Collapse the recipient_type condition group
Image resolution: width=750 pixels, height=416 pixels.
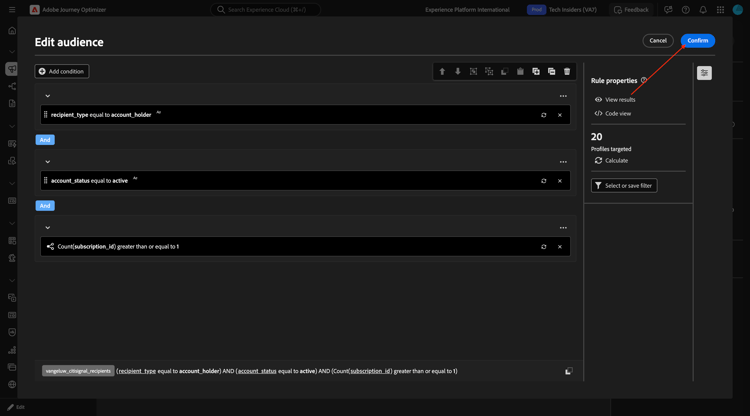[48, 96]
